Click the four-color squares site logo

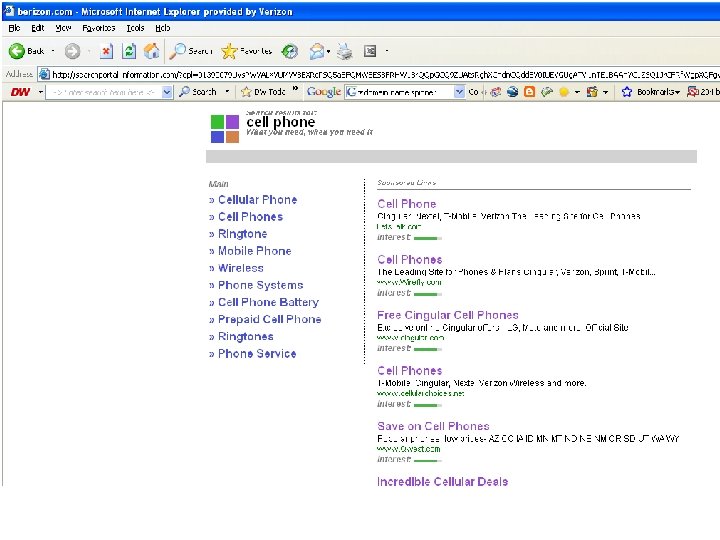point(225,129)
